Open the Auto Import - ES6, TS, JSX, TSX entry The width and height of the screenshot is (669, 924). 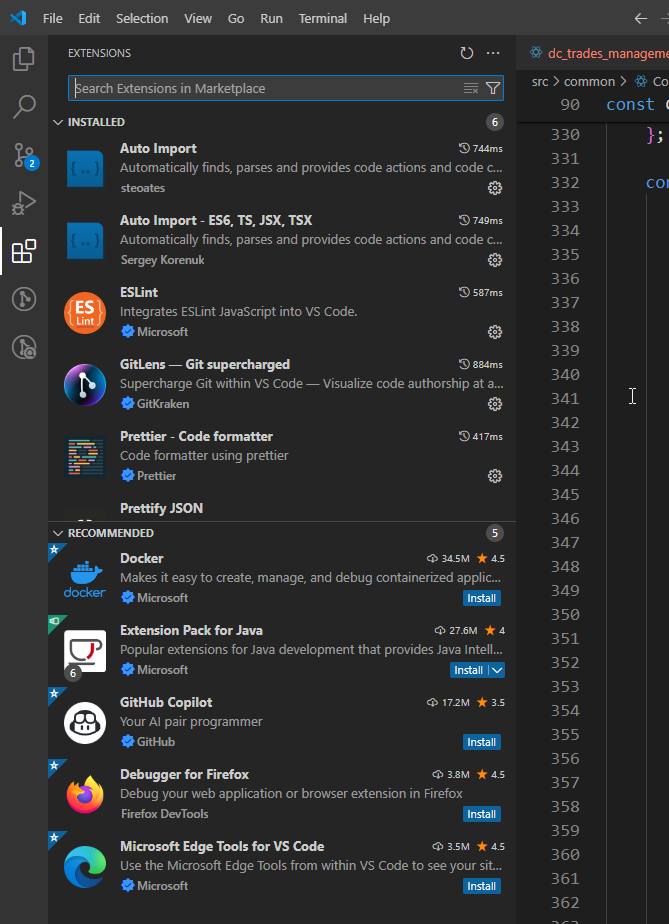click(282, 241)
